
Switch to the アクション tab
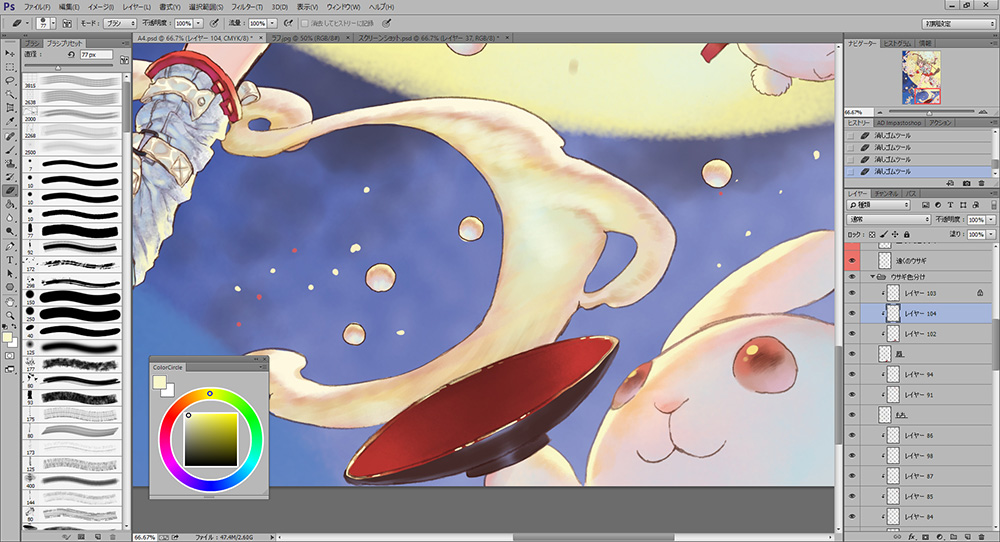(x=939, y=122)
